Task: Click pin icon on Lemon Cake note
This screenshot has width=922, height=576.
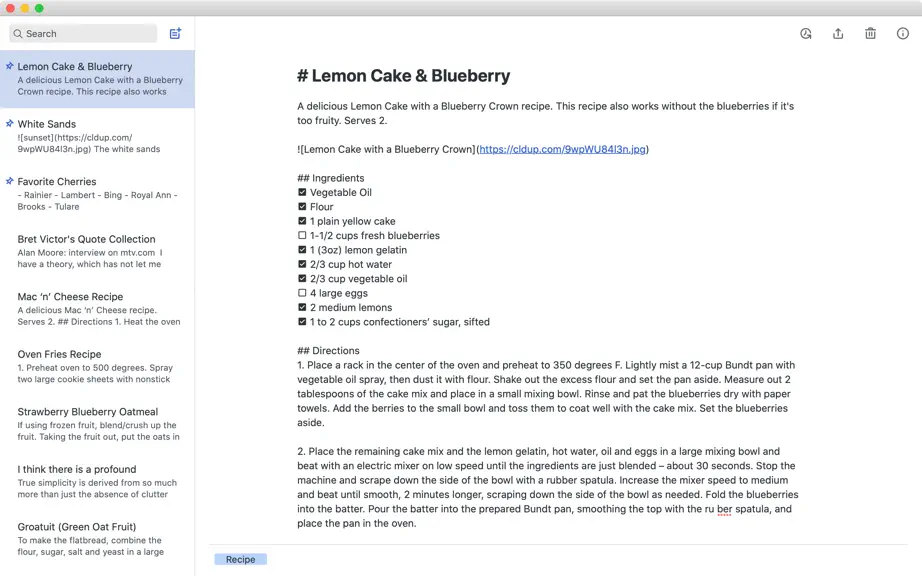Action: click(9, 66)
